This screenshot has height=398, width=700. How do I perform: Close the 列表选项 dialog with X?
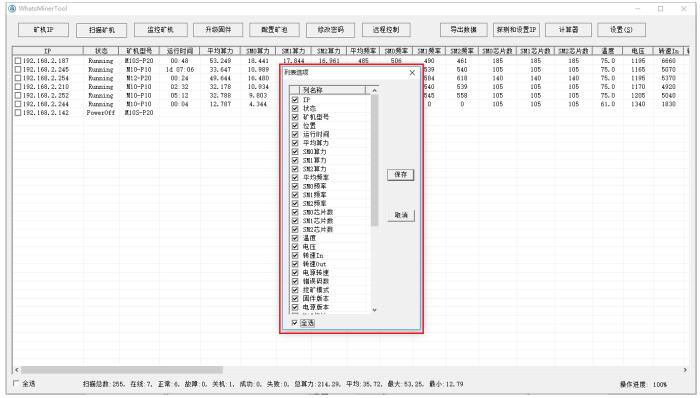[x=412, y=73]
